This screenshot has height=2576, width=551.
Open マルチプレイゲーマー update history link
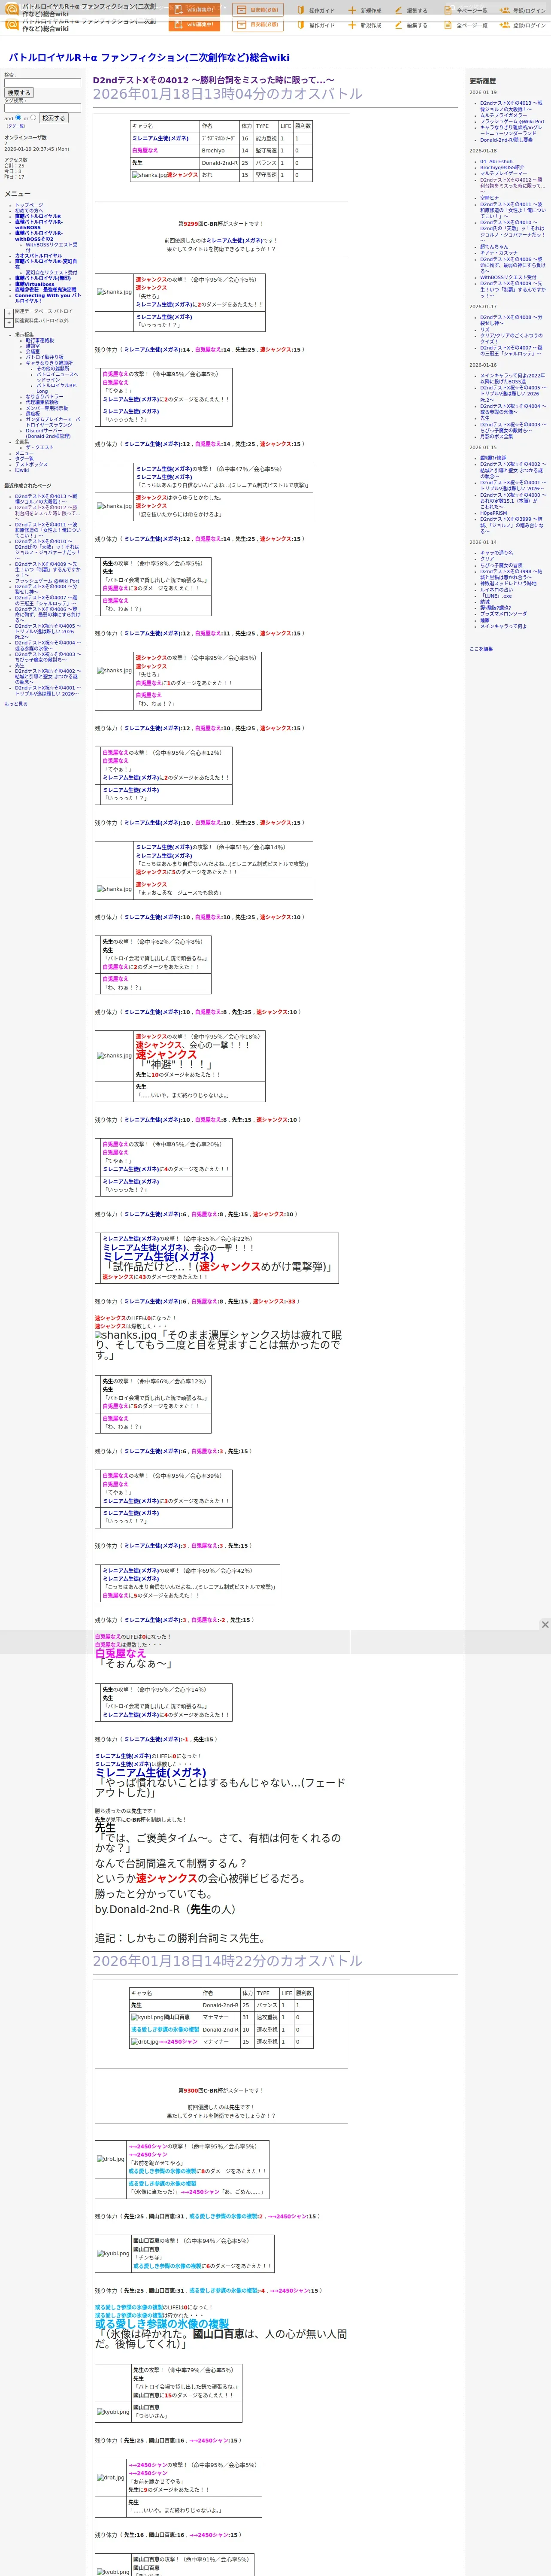click(x=503, y=173)
